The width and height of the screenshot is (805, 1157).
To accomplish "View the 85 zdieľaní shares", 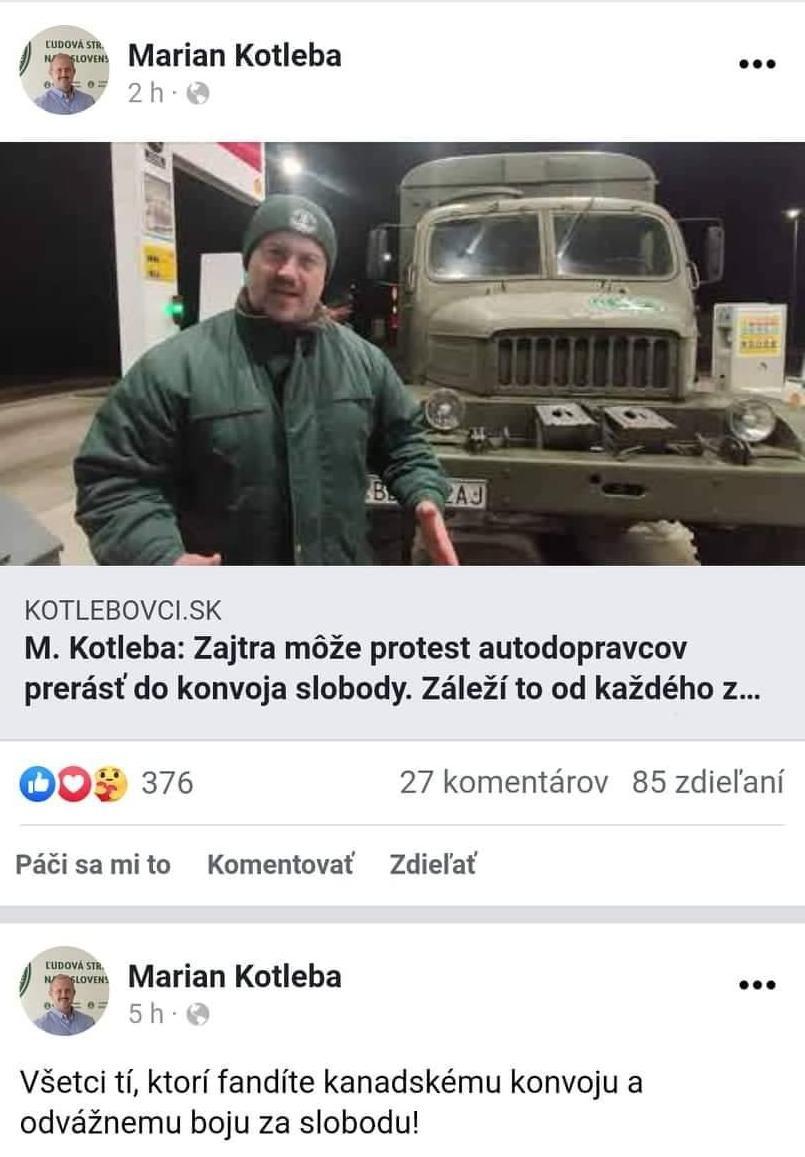I will [708, 782].
